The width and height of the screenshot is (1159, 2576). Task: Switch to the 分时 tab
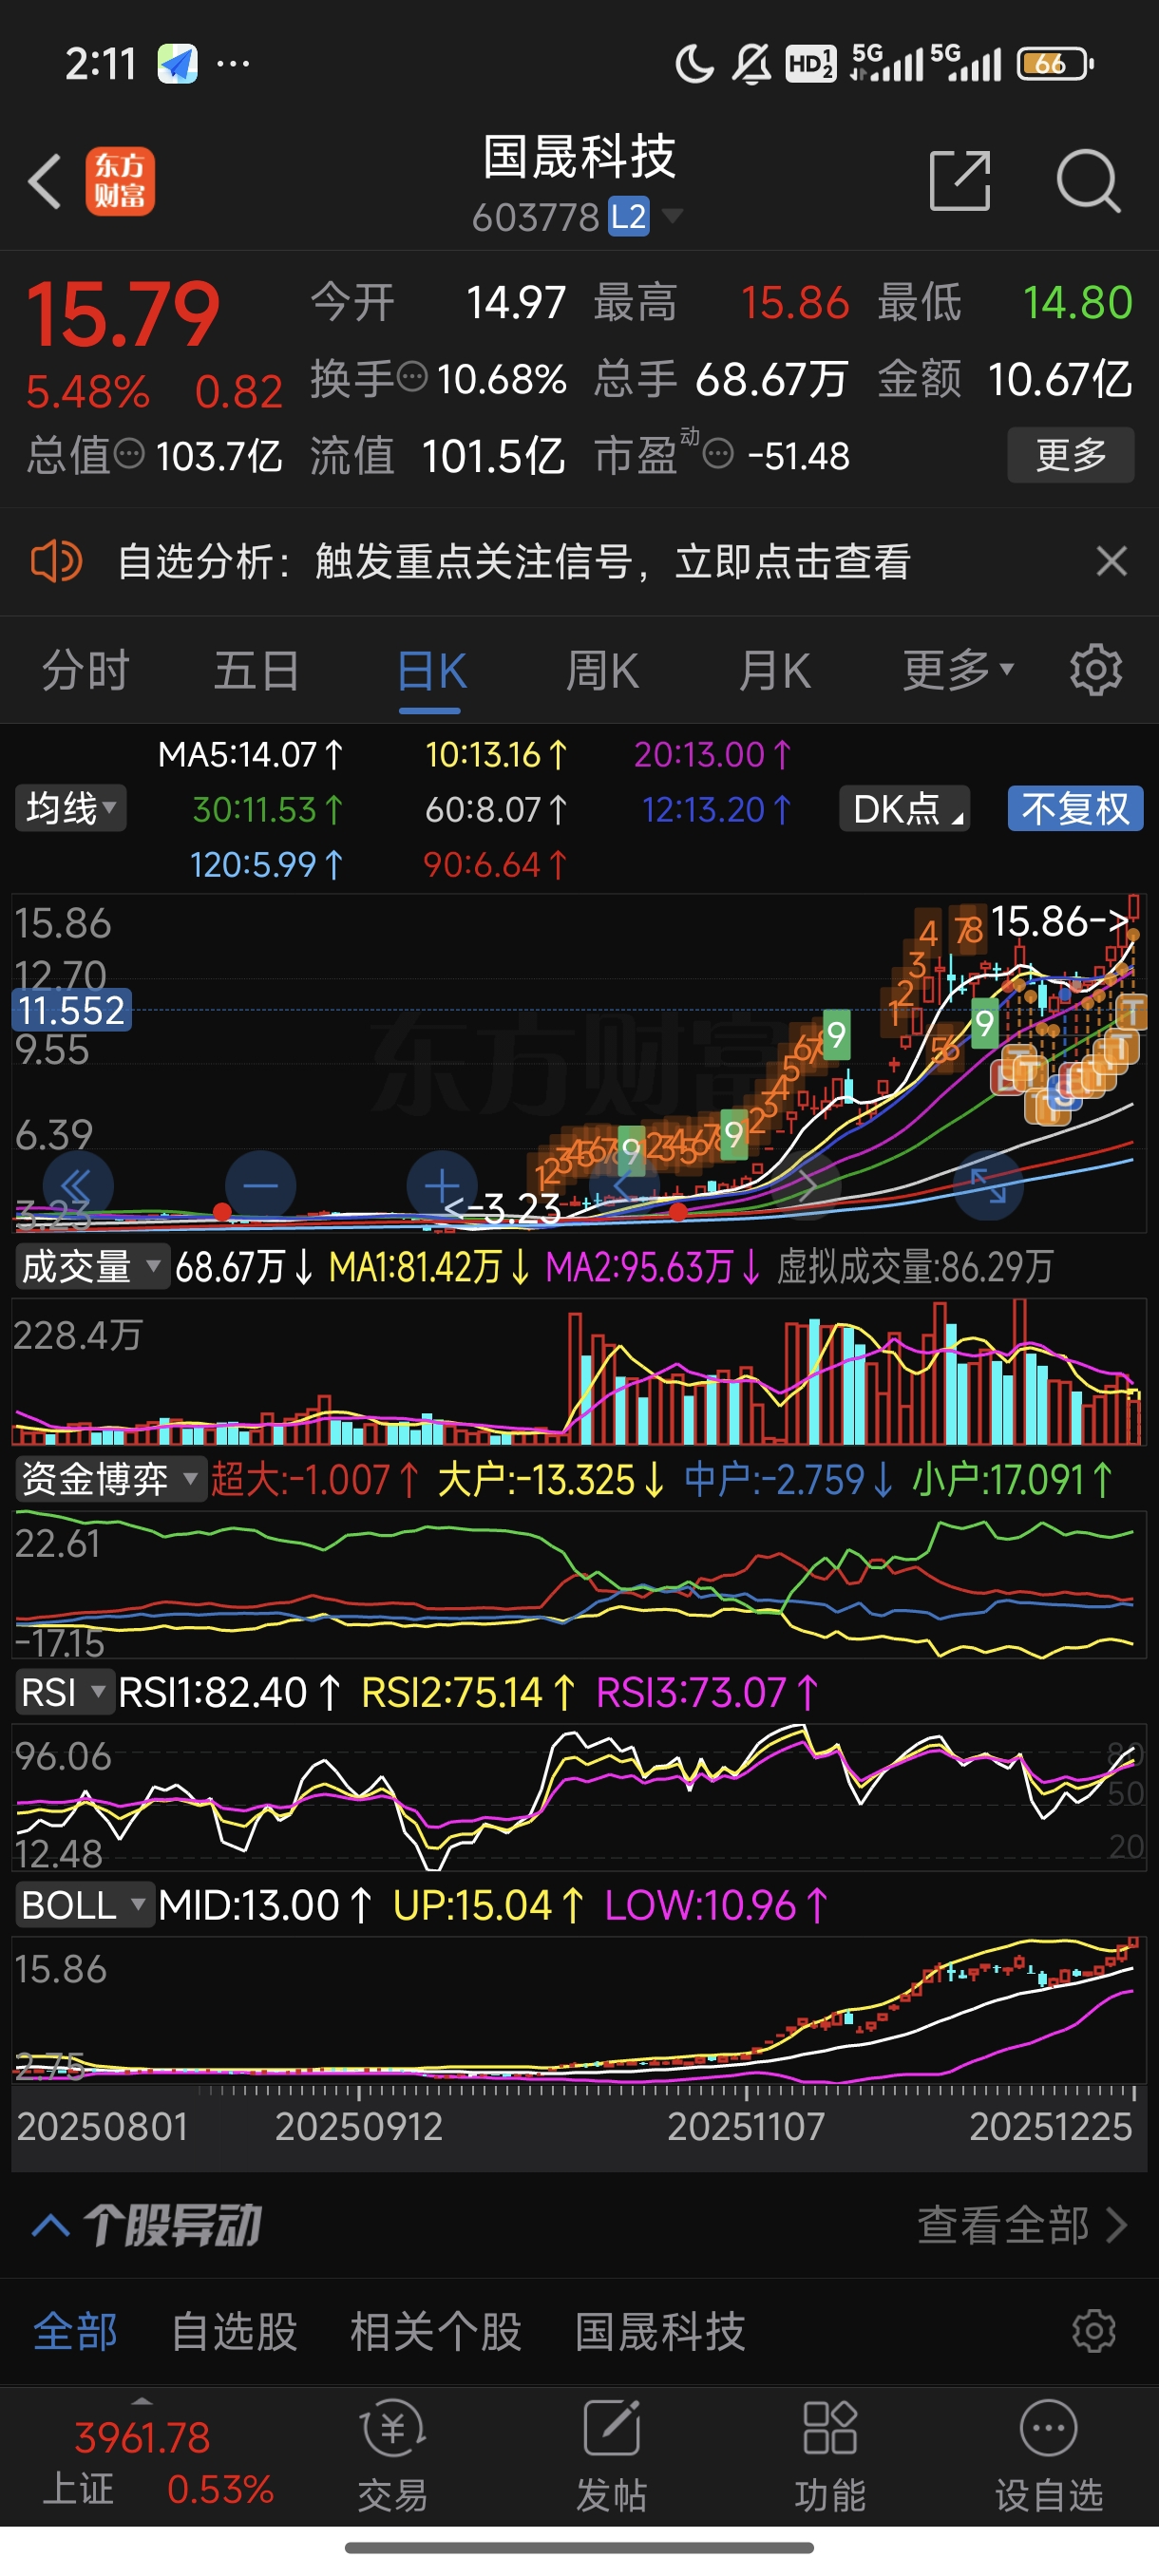click(x=86, y=670)
